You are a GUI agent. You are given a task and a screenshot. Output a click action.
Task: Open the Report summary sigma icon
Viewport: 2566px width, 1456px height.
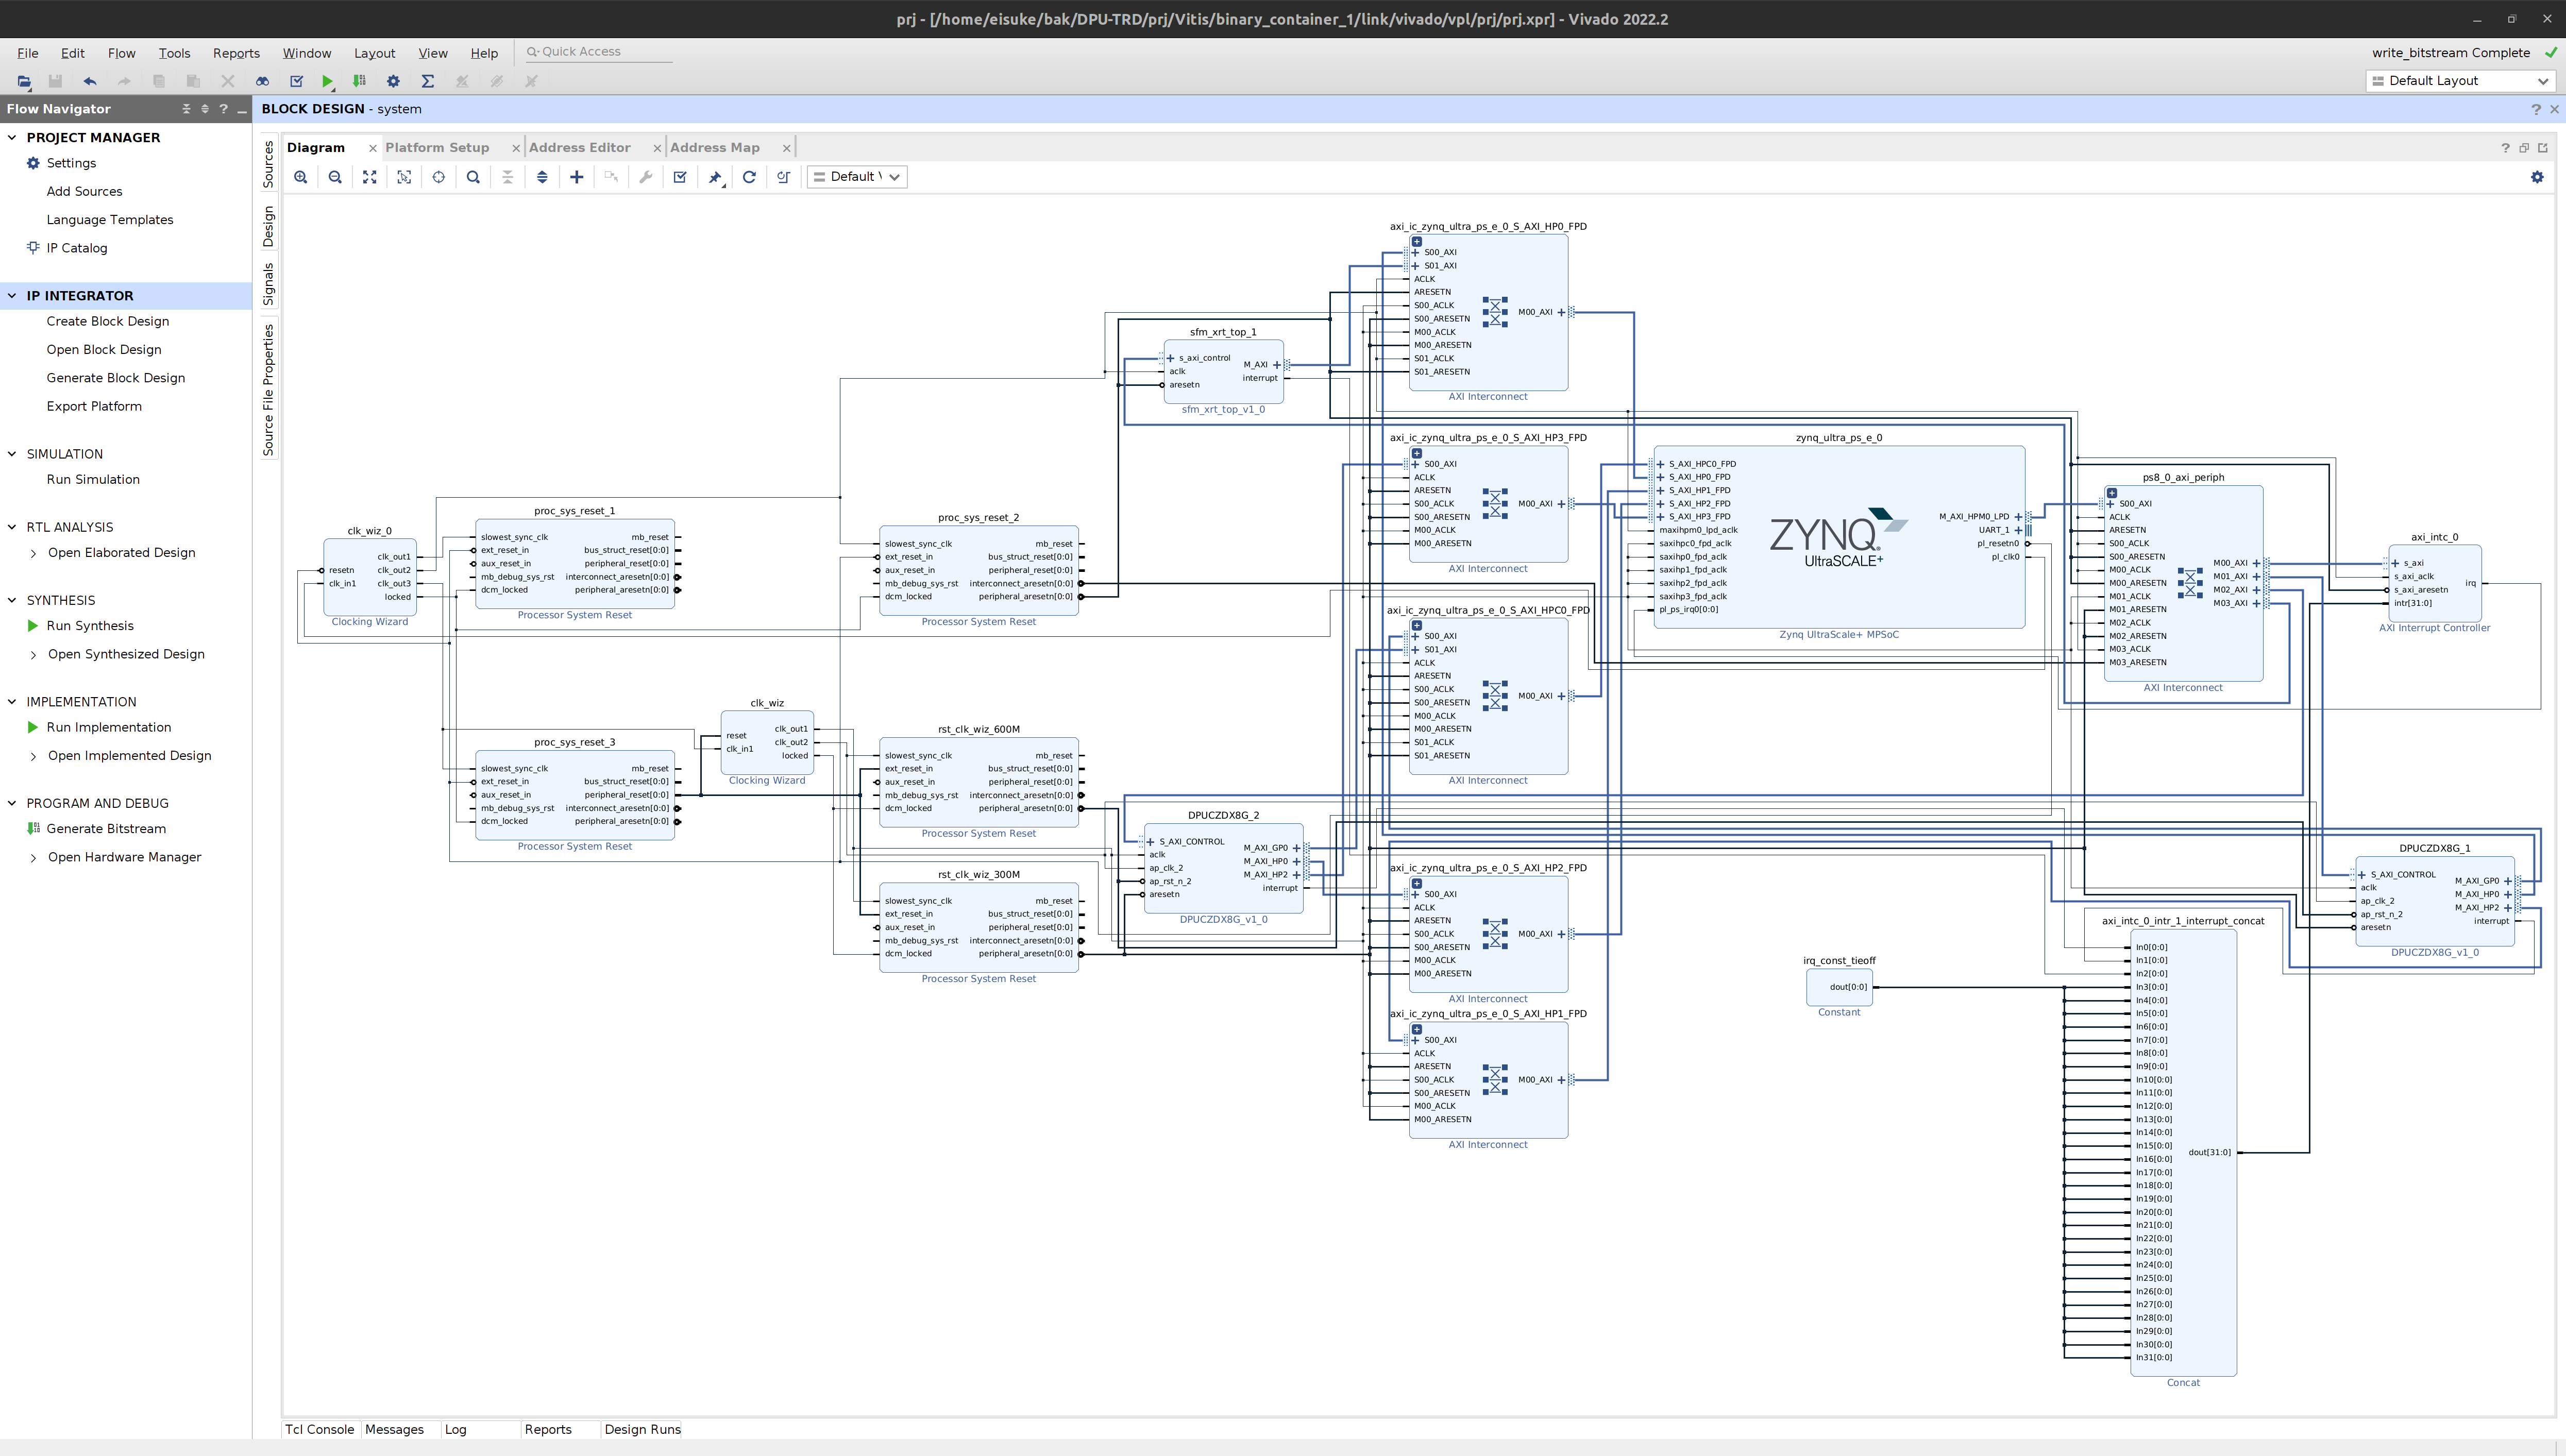pos(427,81)
